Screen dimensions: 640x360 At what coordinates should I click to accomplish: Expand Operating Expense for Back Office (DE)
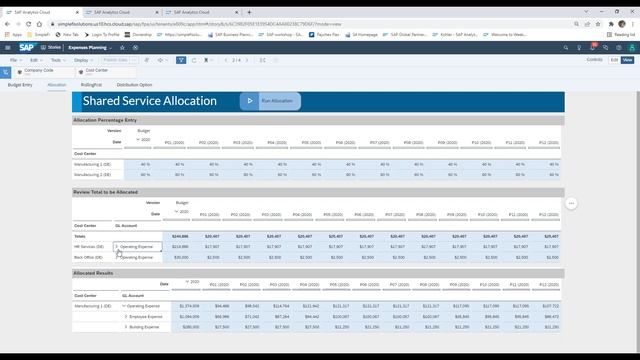click(x=117, y=257)
